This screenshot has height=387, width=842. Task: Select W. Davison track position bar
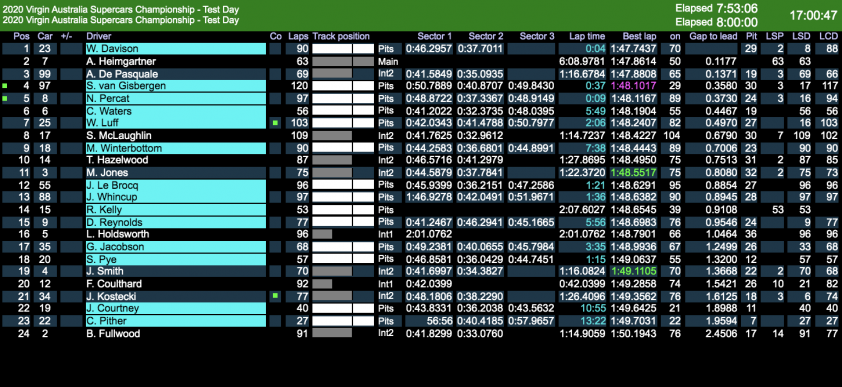point(343,49)
